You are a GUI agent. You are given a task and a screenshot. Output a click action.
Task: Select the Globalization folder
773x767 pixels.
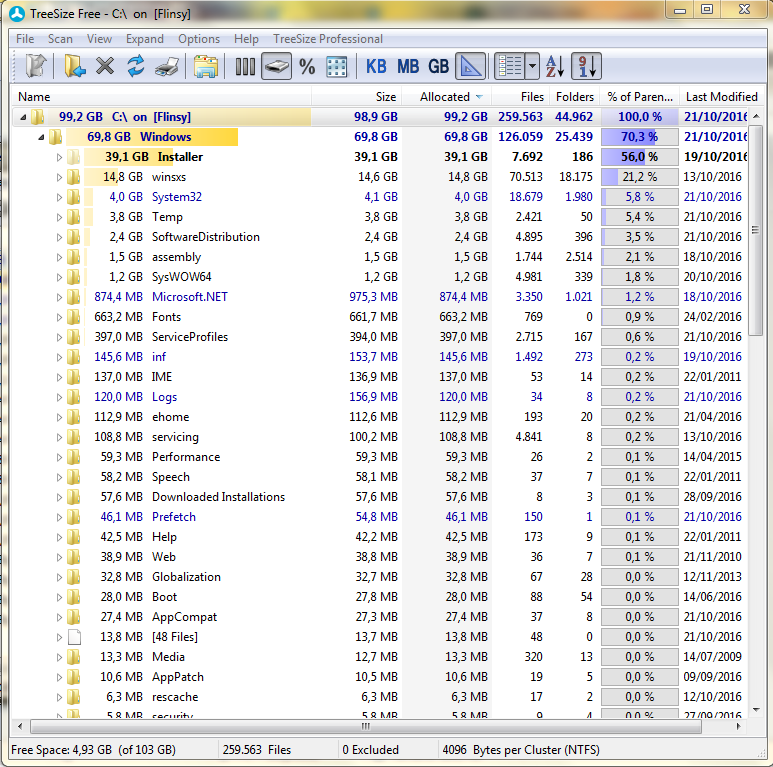pos(186,577)
